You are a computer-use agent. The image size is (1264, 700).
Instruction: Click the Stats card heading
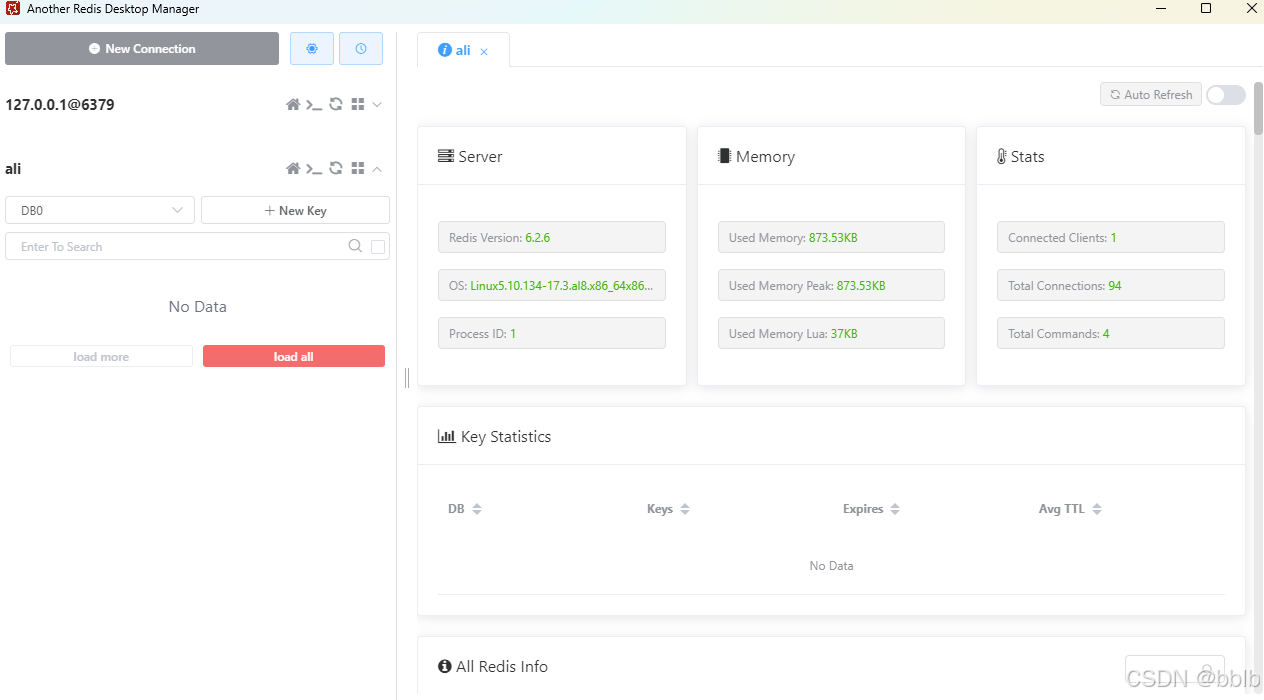(1020, 156)
